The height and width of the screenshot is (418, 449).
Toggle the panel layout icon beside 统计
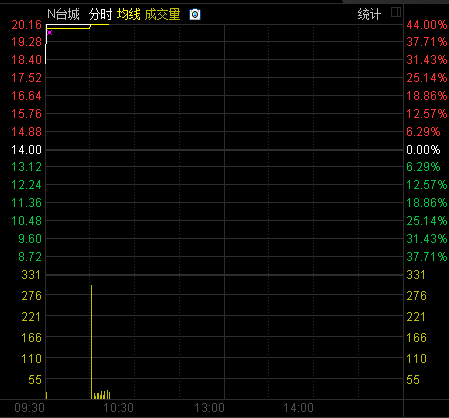click(396, 12)
